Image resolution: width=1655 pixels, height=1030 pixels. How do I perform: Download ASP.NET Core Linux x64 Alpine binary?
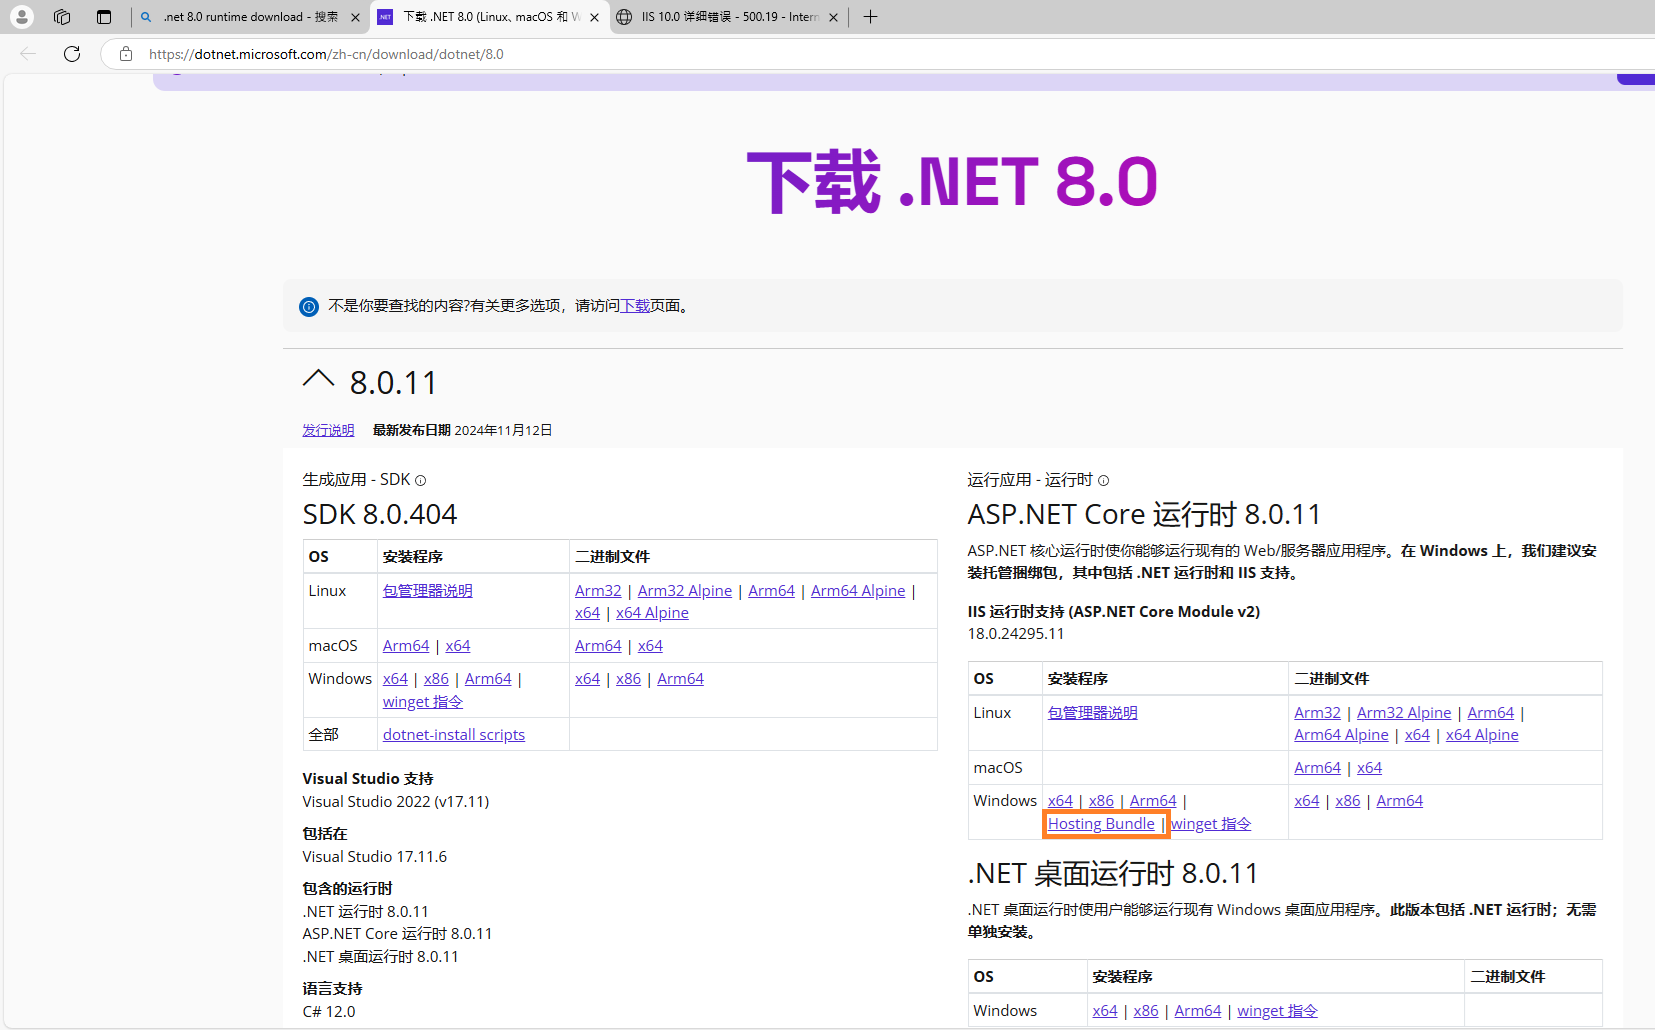tap(1482, 735)
